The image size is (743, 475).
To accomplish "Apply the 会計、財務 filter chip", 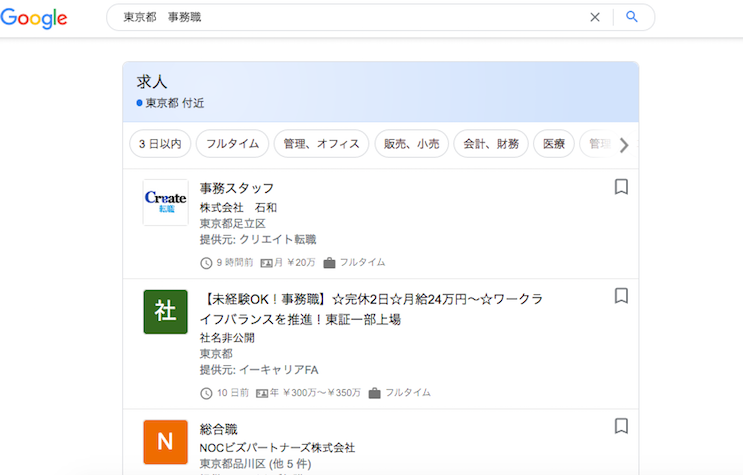I will (491, 144).
